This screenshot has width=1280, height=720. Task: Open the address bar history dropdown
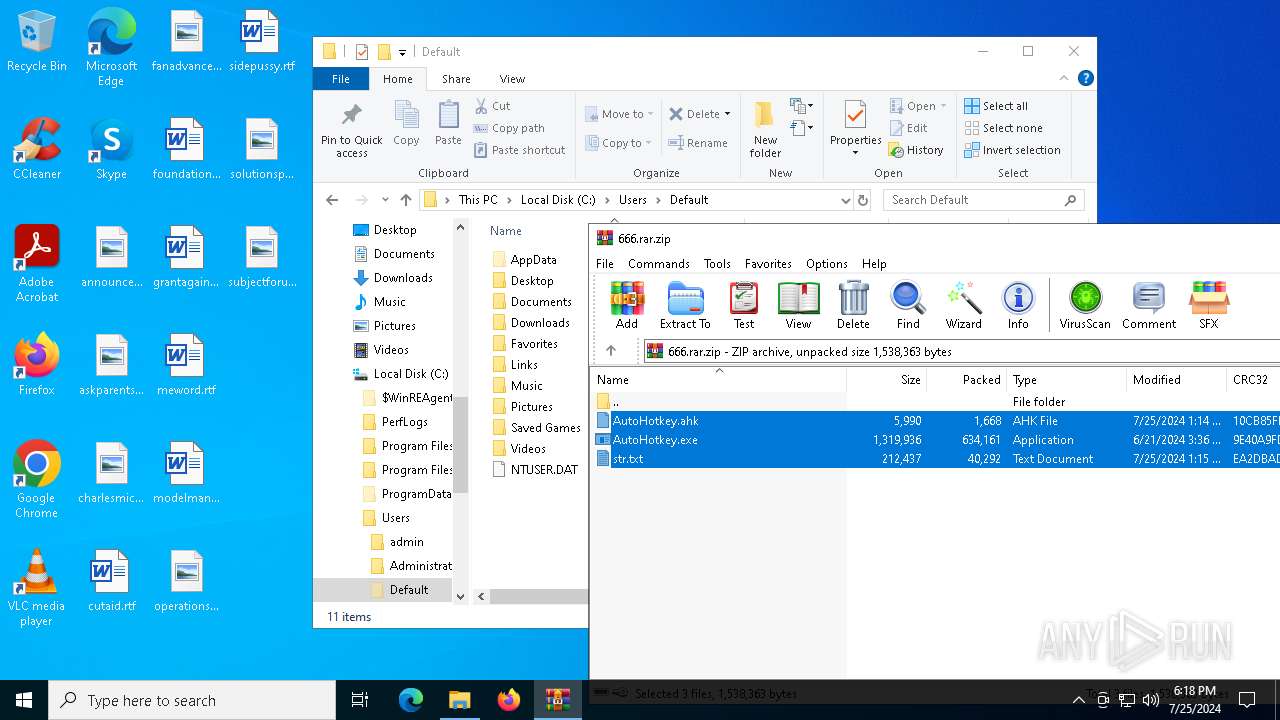[846, 200]
